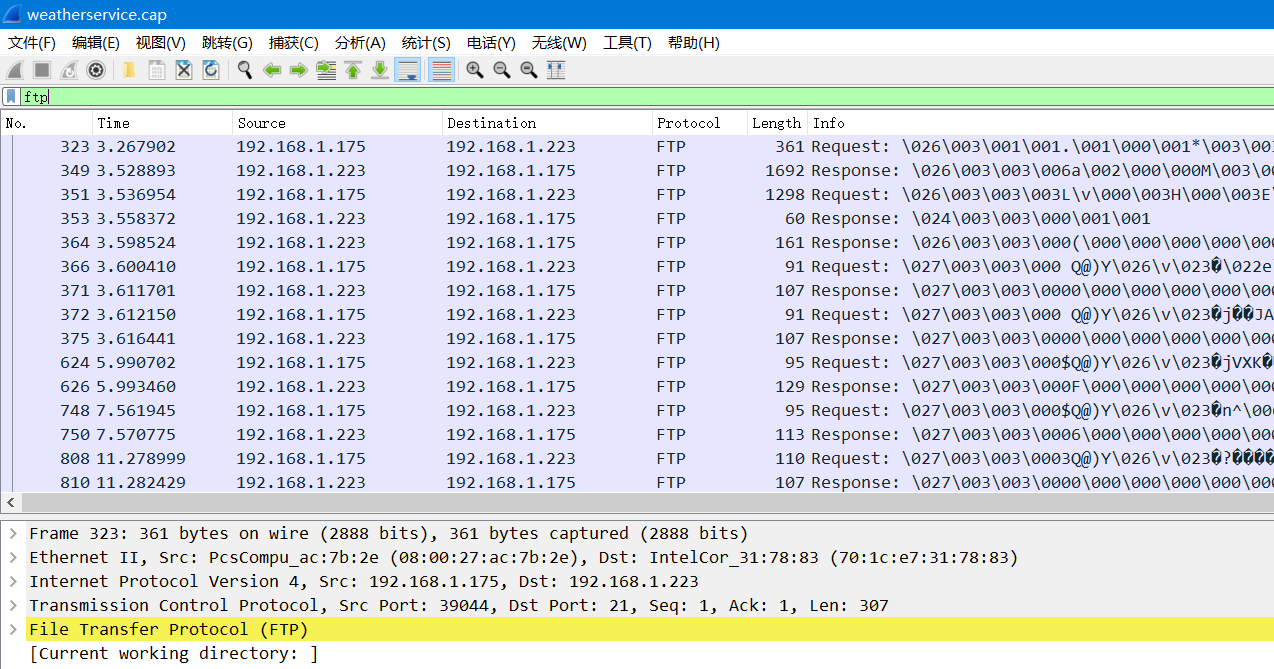Toggle auto-scroll during live capture
Image resolution: width=1274 pixels, height=669 pixels.
pyautogui.click(x=407, y=70)
